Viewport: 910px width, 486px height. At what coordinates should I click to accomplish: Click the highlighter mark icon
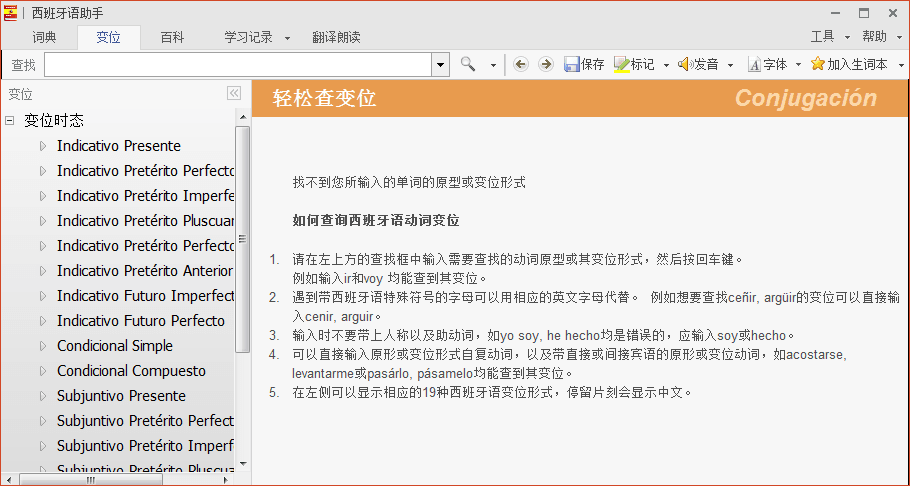[x=621, y=64]
